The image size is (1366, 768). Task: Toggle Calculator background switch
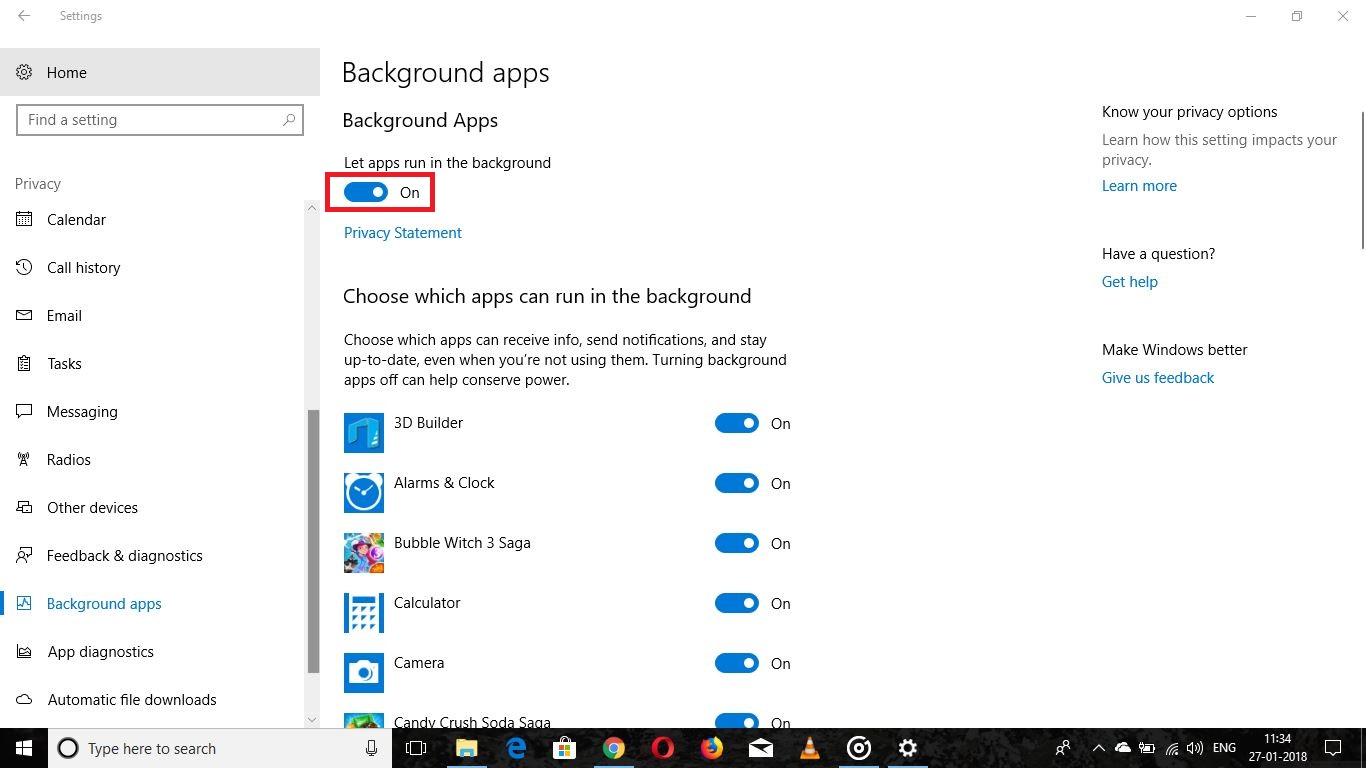coord(737,603)
